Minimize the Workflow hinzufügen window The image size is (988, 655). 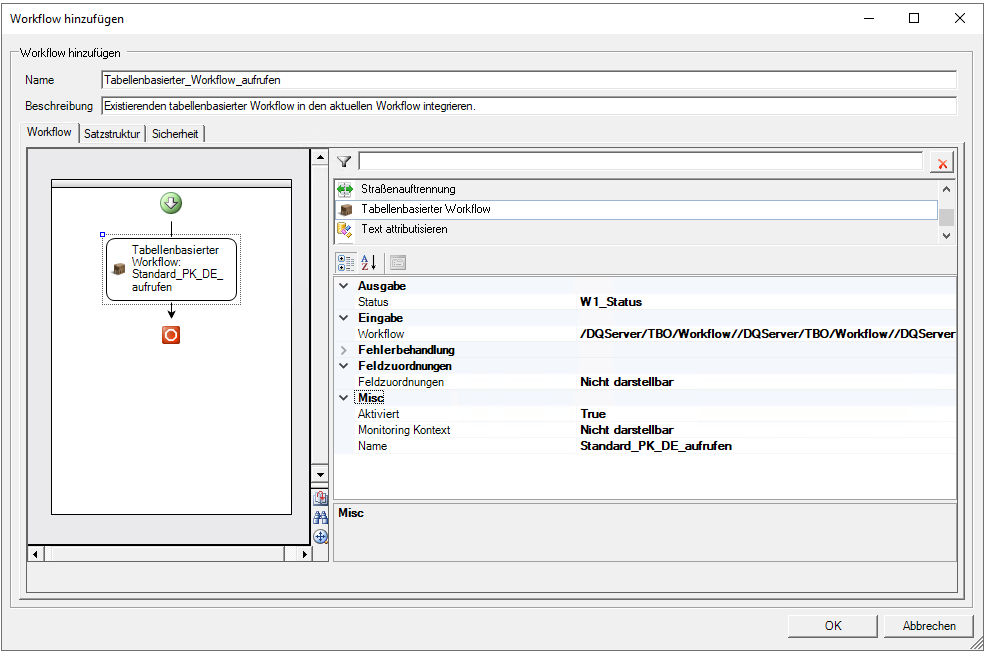tap(868, 18)
